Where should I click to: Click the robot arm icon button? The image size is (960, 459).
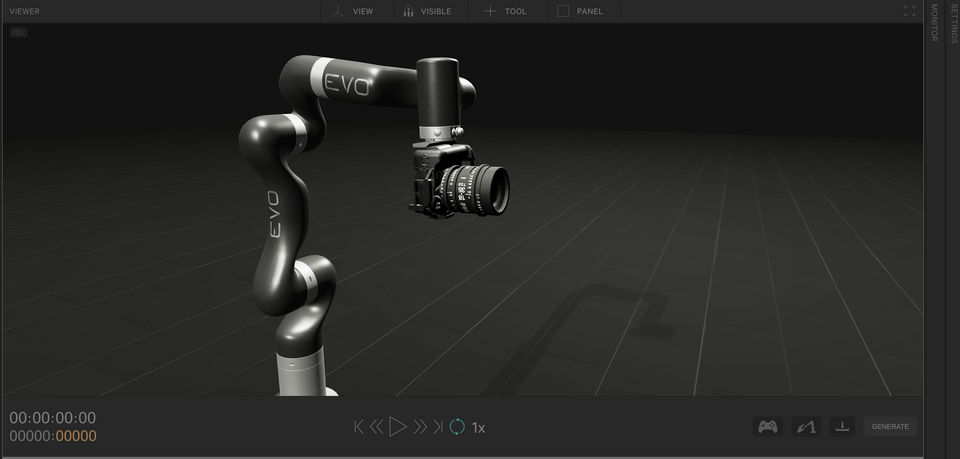[806, 427]
